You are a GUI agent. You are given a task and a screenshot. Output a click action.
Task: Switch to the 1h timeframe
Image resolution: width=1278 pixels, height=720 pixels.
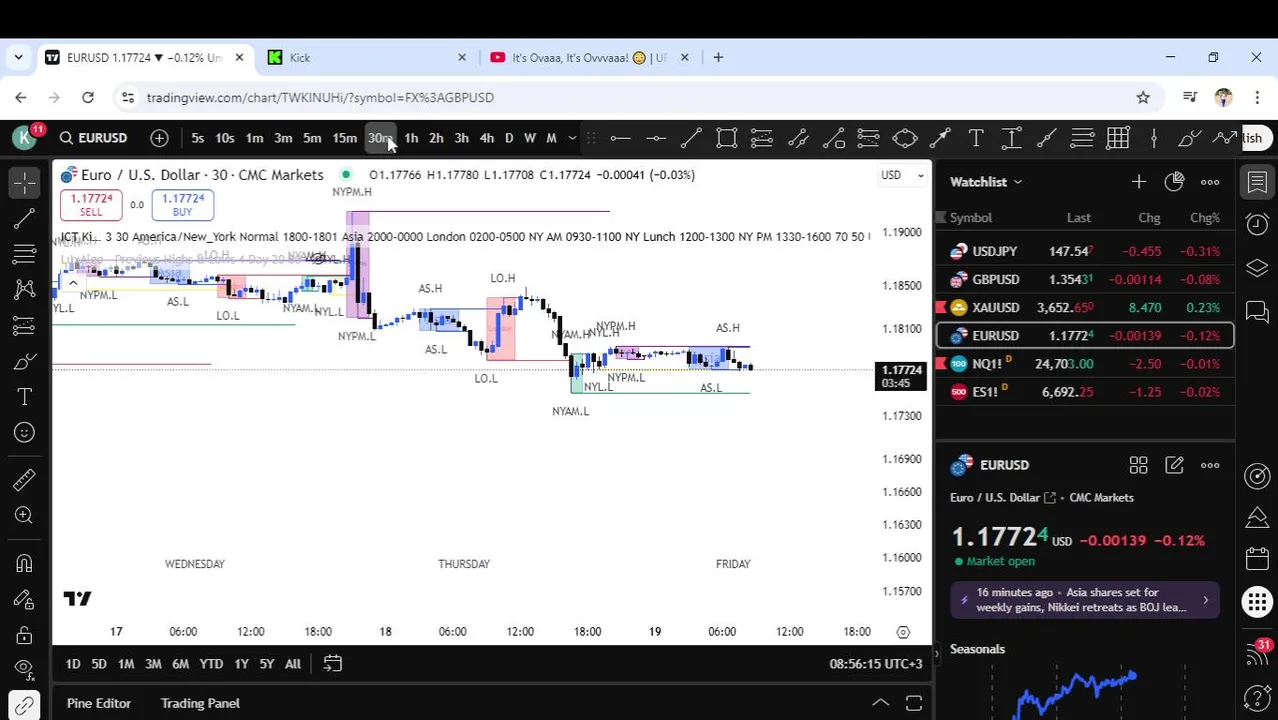(x=411, y=139)
